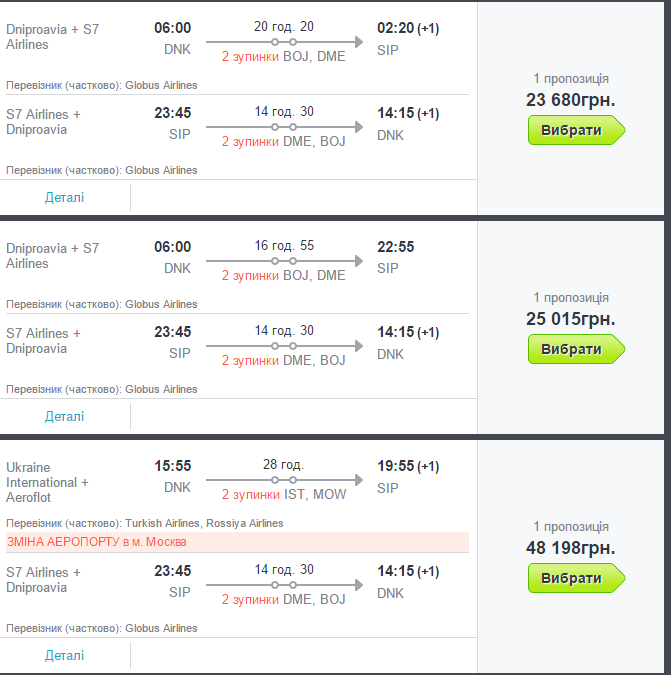The width and height of the screenshot is (671, 675).
Task: Expand Деталі for the 23 680грн itinerary
Action: [65, 197]
